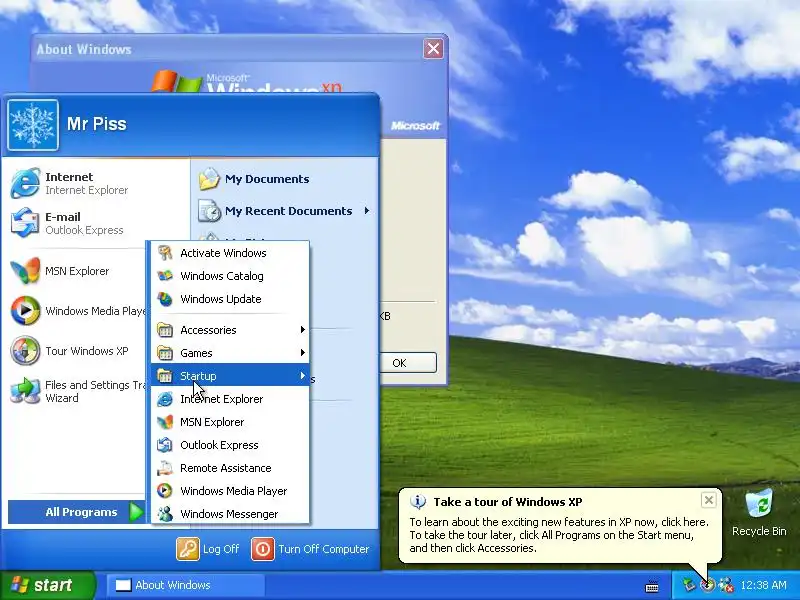Close the About Windows dialog
Viewport: 800px width, 600px height.
433,48
